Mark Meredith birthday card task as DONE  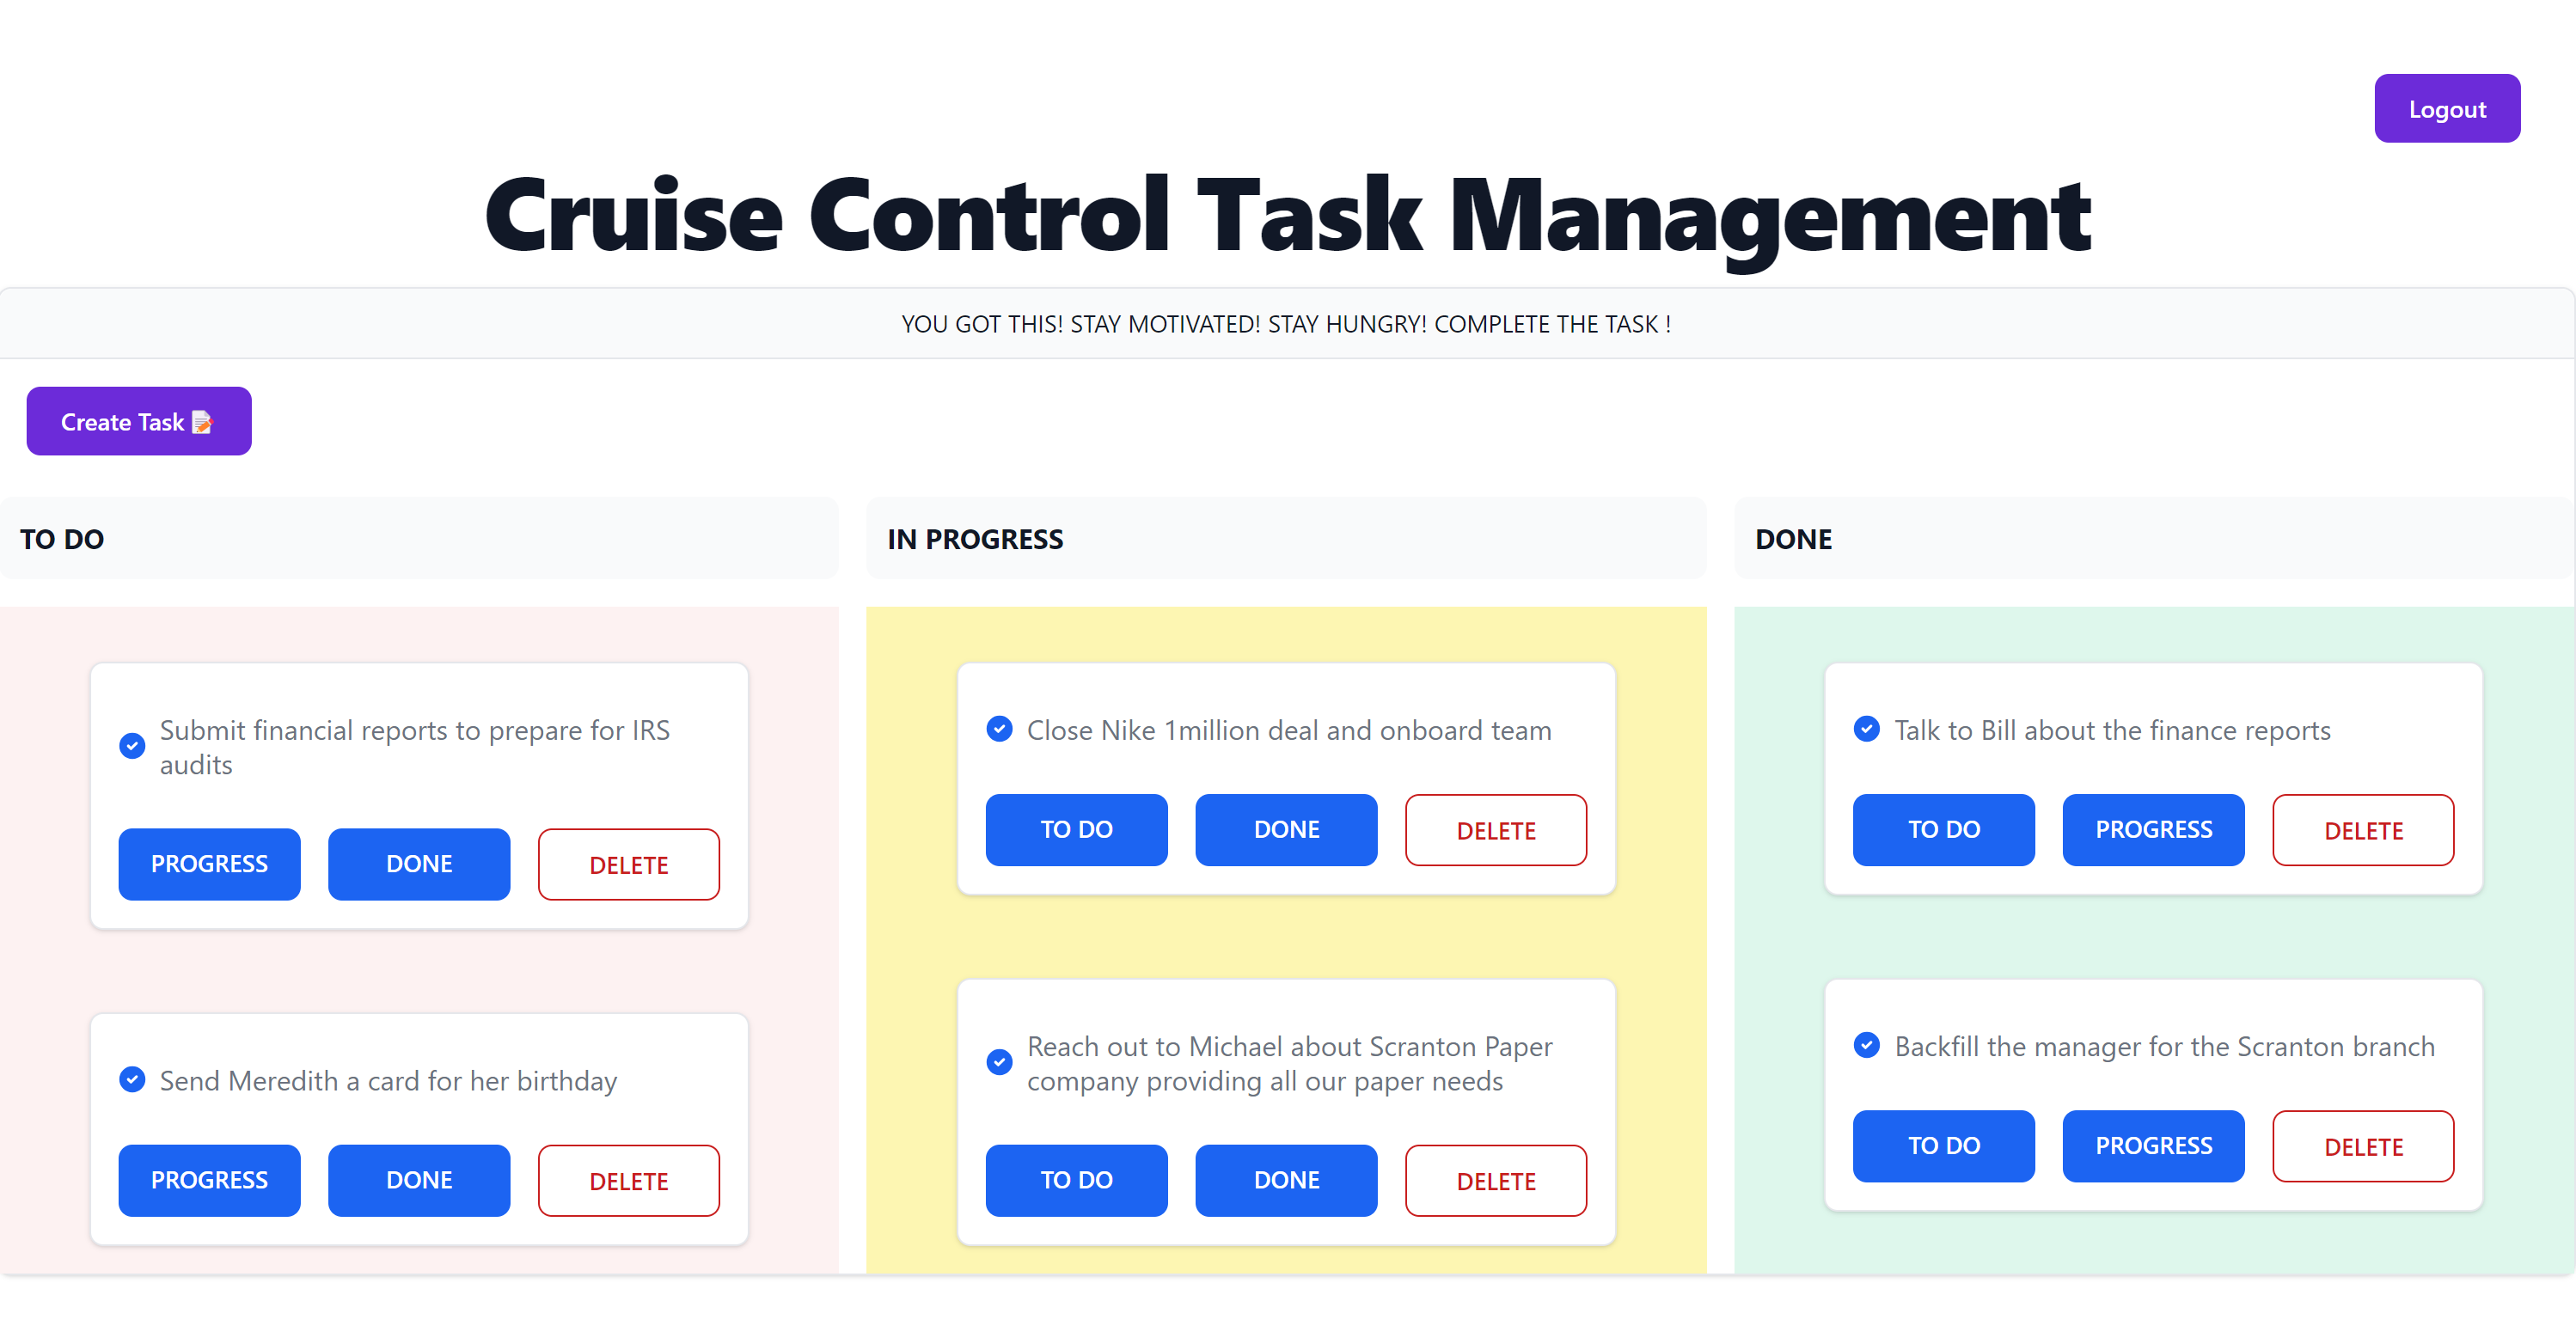419,1180
